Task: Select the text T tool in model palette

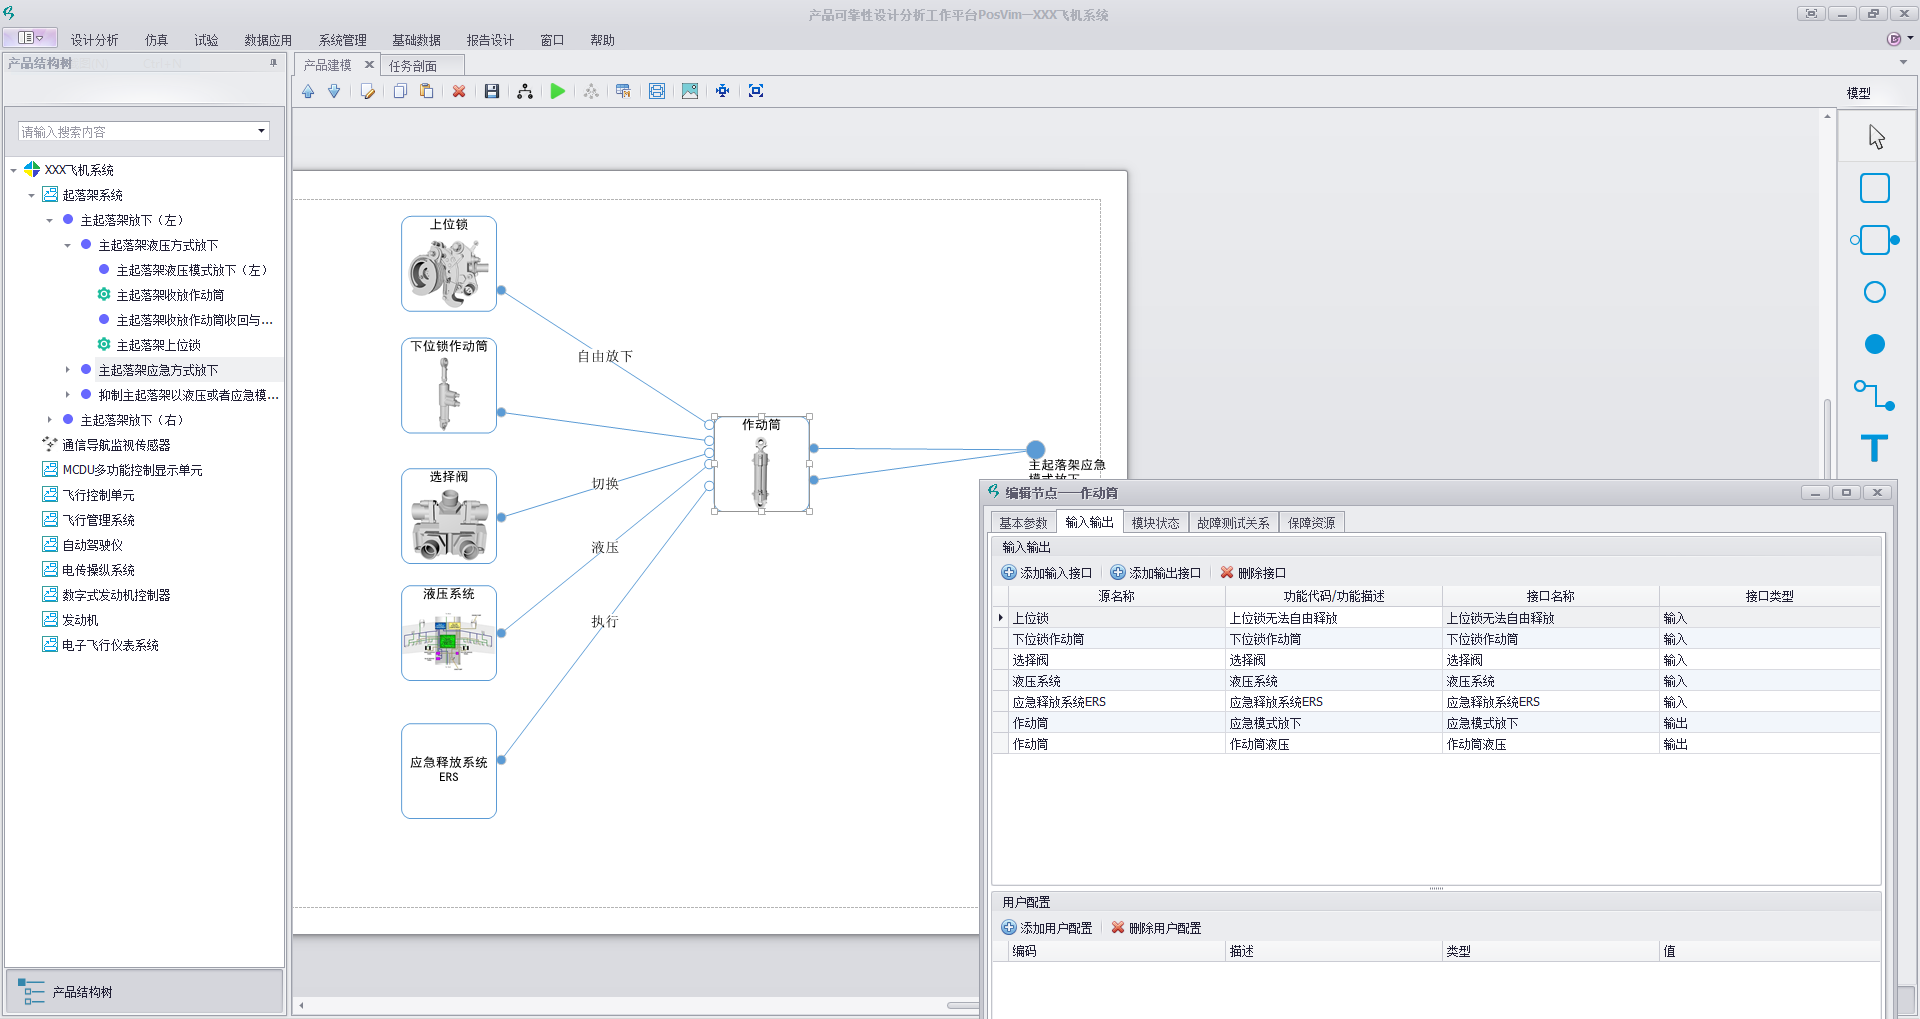Action: (1874, 447)
